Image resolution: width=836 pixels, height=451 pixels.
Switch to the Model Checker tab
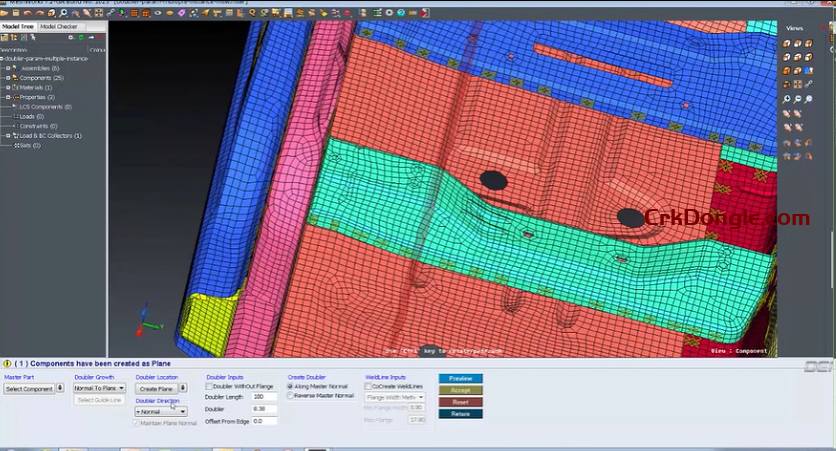(x=59, y=27)
